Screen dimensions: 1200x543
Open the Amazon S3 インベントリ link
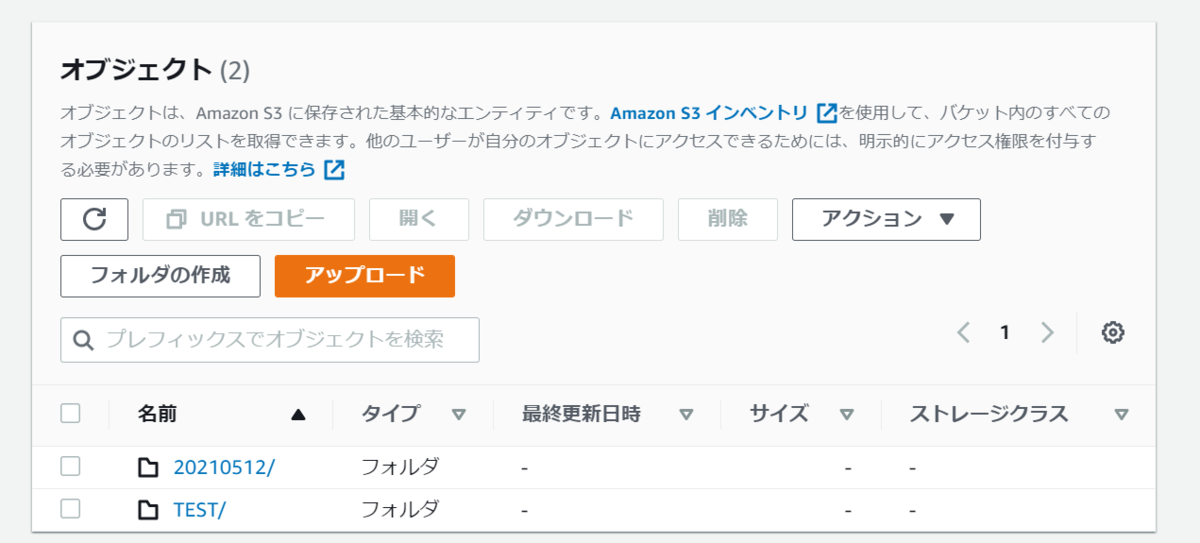coord(708,112)
